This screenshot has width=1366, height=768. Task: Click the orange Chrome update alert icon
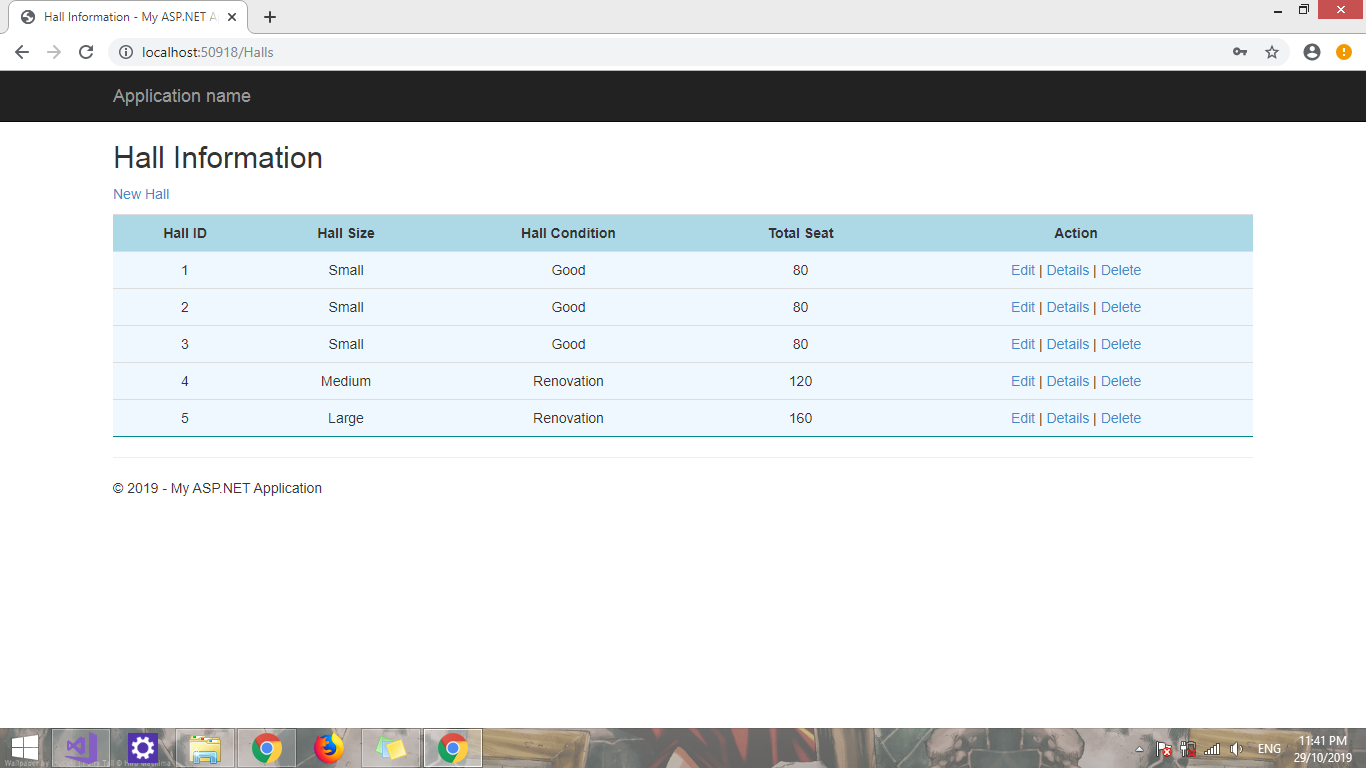[x=1344, y=51]
